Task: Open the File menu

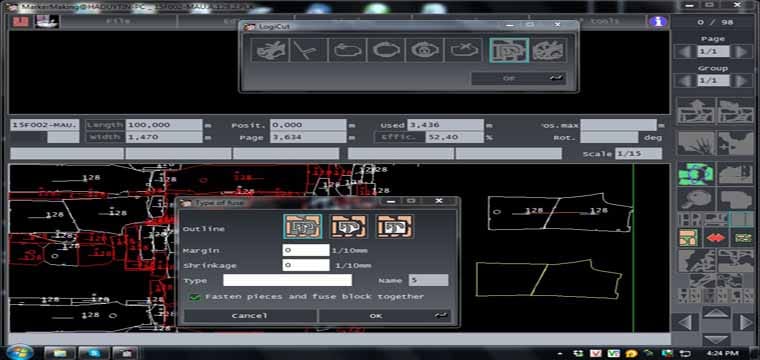Action: 118,21
